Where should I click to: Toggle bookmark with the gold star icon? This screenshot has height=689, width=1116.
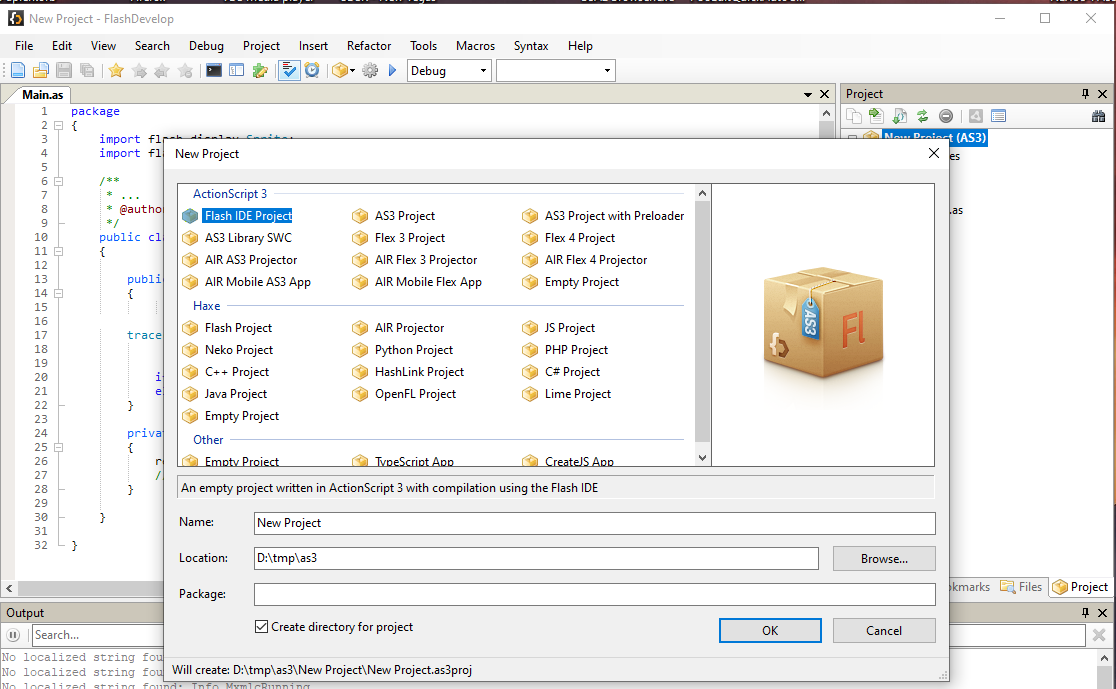pyautogui.click(x=116, y=70)
